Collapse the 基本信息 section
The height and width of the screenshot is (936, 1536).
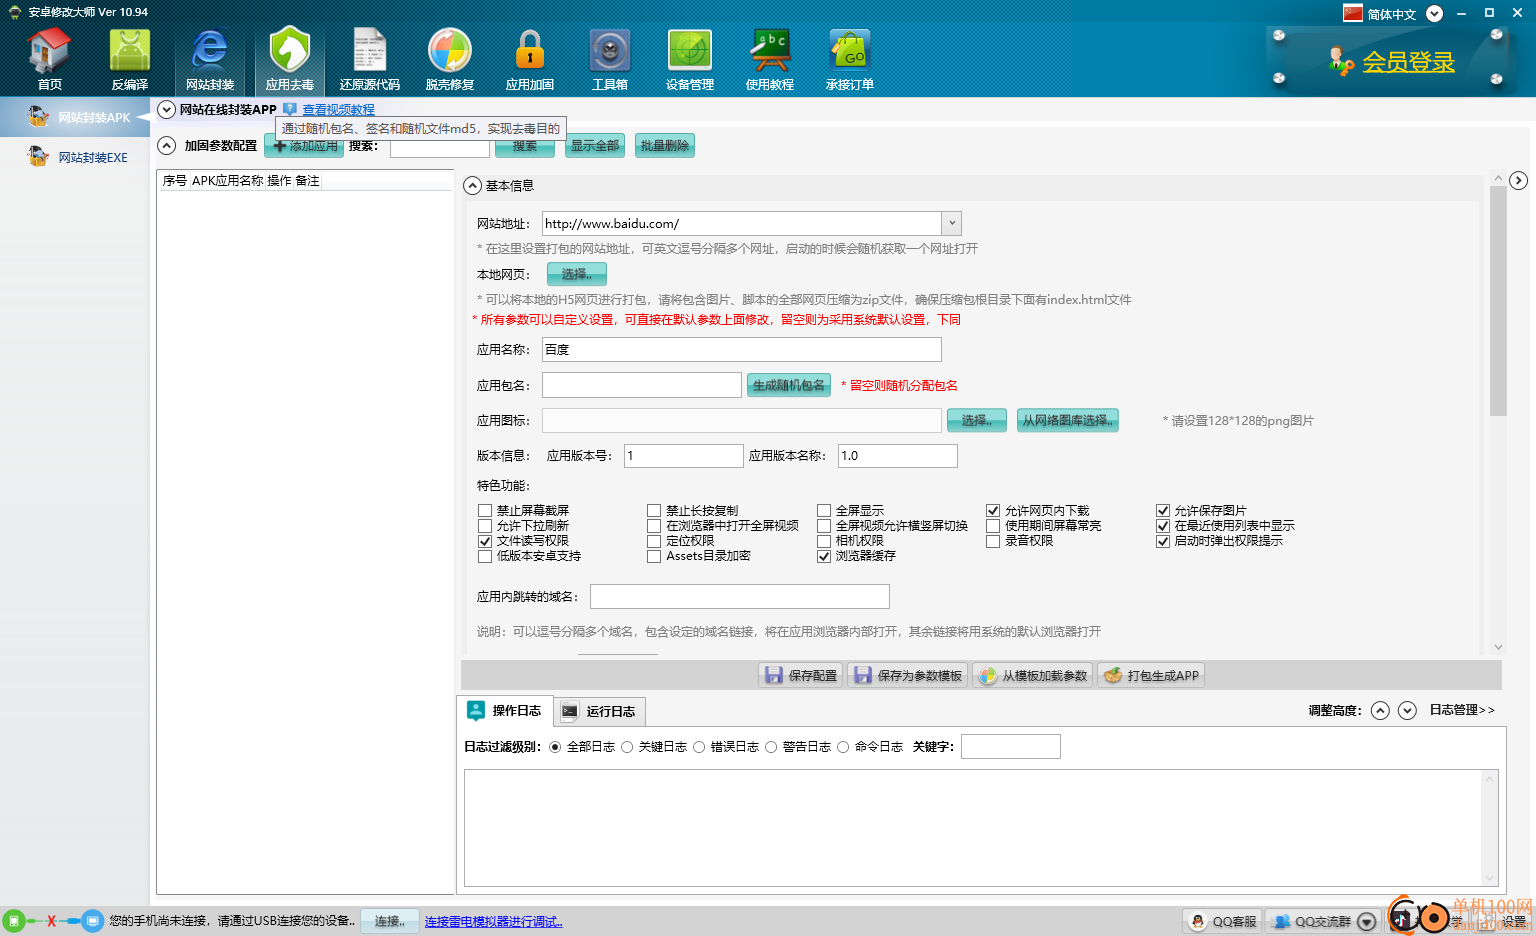(473, 185)
